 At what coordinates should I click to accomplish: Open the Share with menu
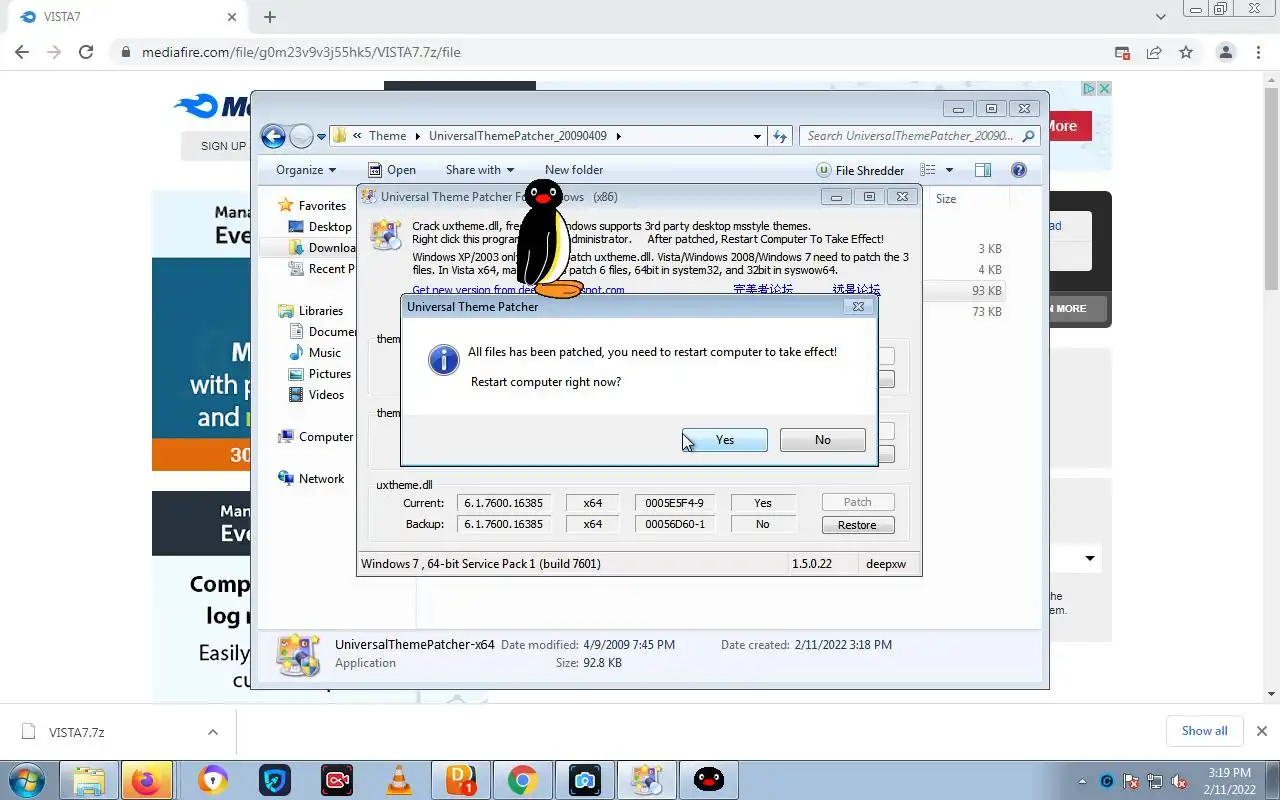point(480,170)
